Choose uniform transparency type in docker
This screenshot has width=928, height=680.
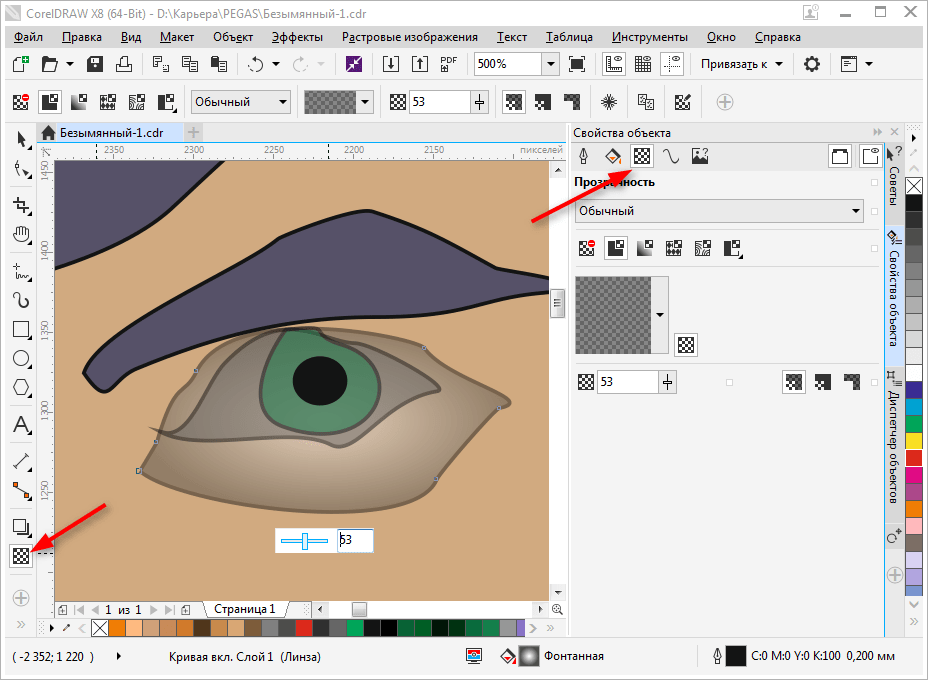616,246
